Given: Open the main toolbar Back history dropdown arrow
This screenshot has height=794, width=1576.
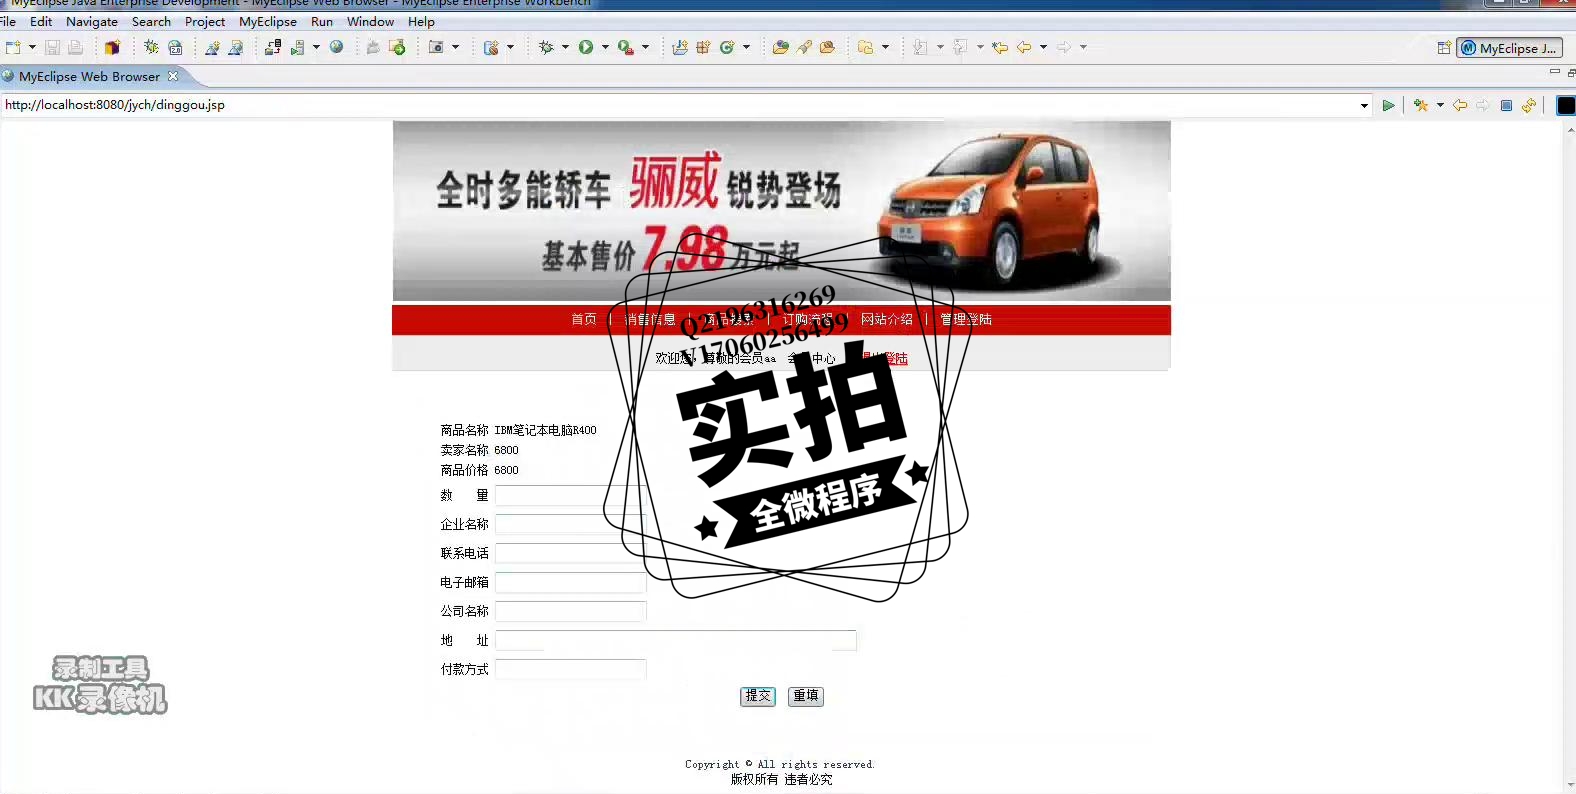Looking at the screenshot, I should [1043, 47].
